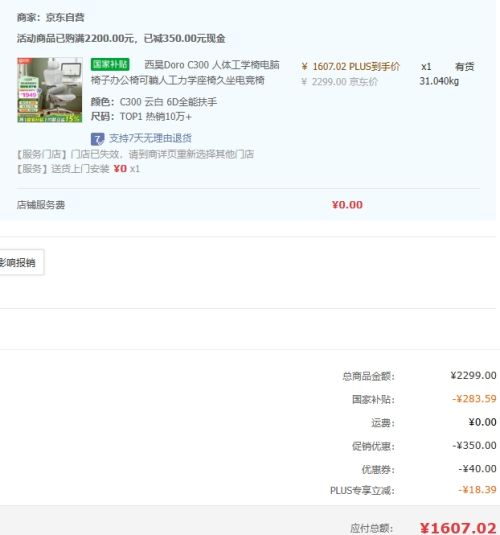Click the 促销优惠 -¥350.00 amount
The width and height of the screenshot is (500, 535).
[x=474, y=446]
